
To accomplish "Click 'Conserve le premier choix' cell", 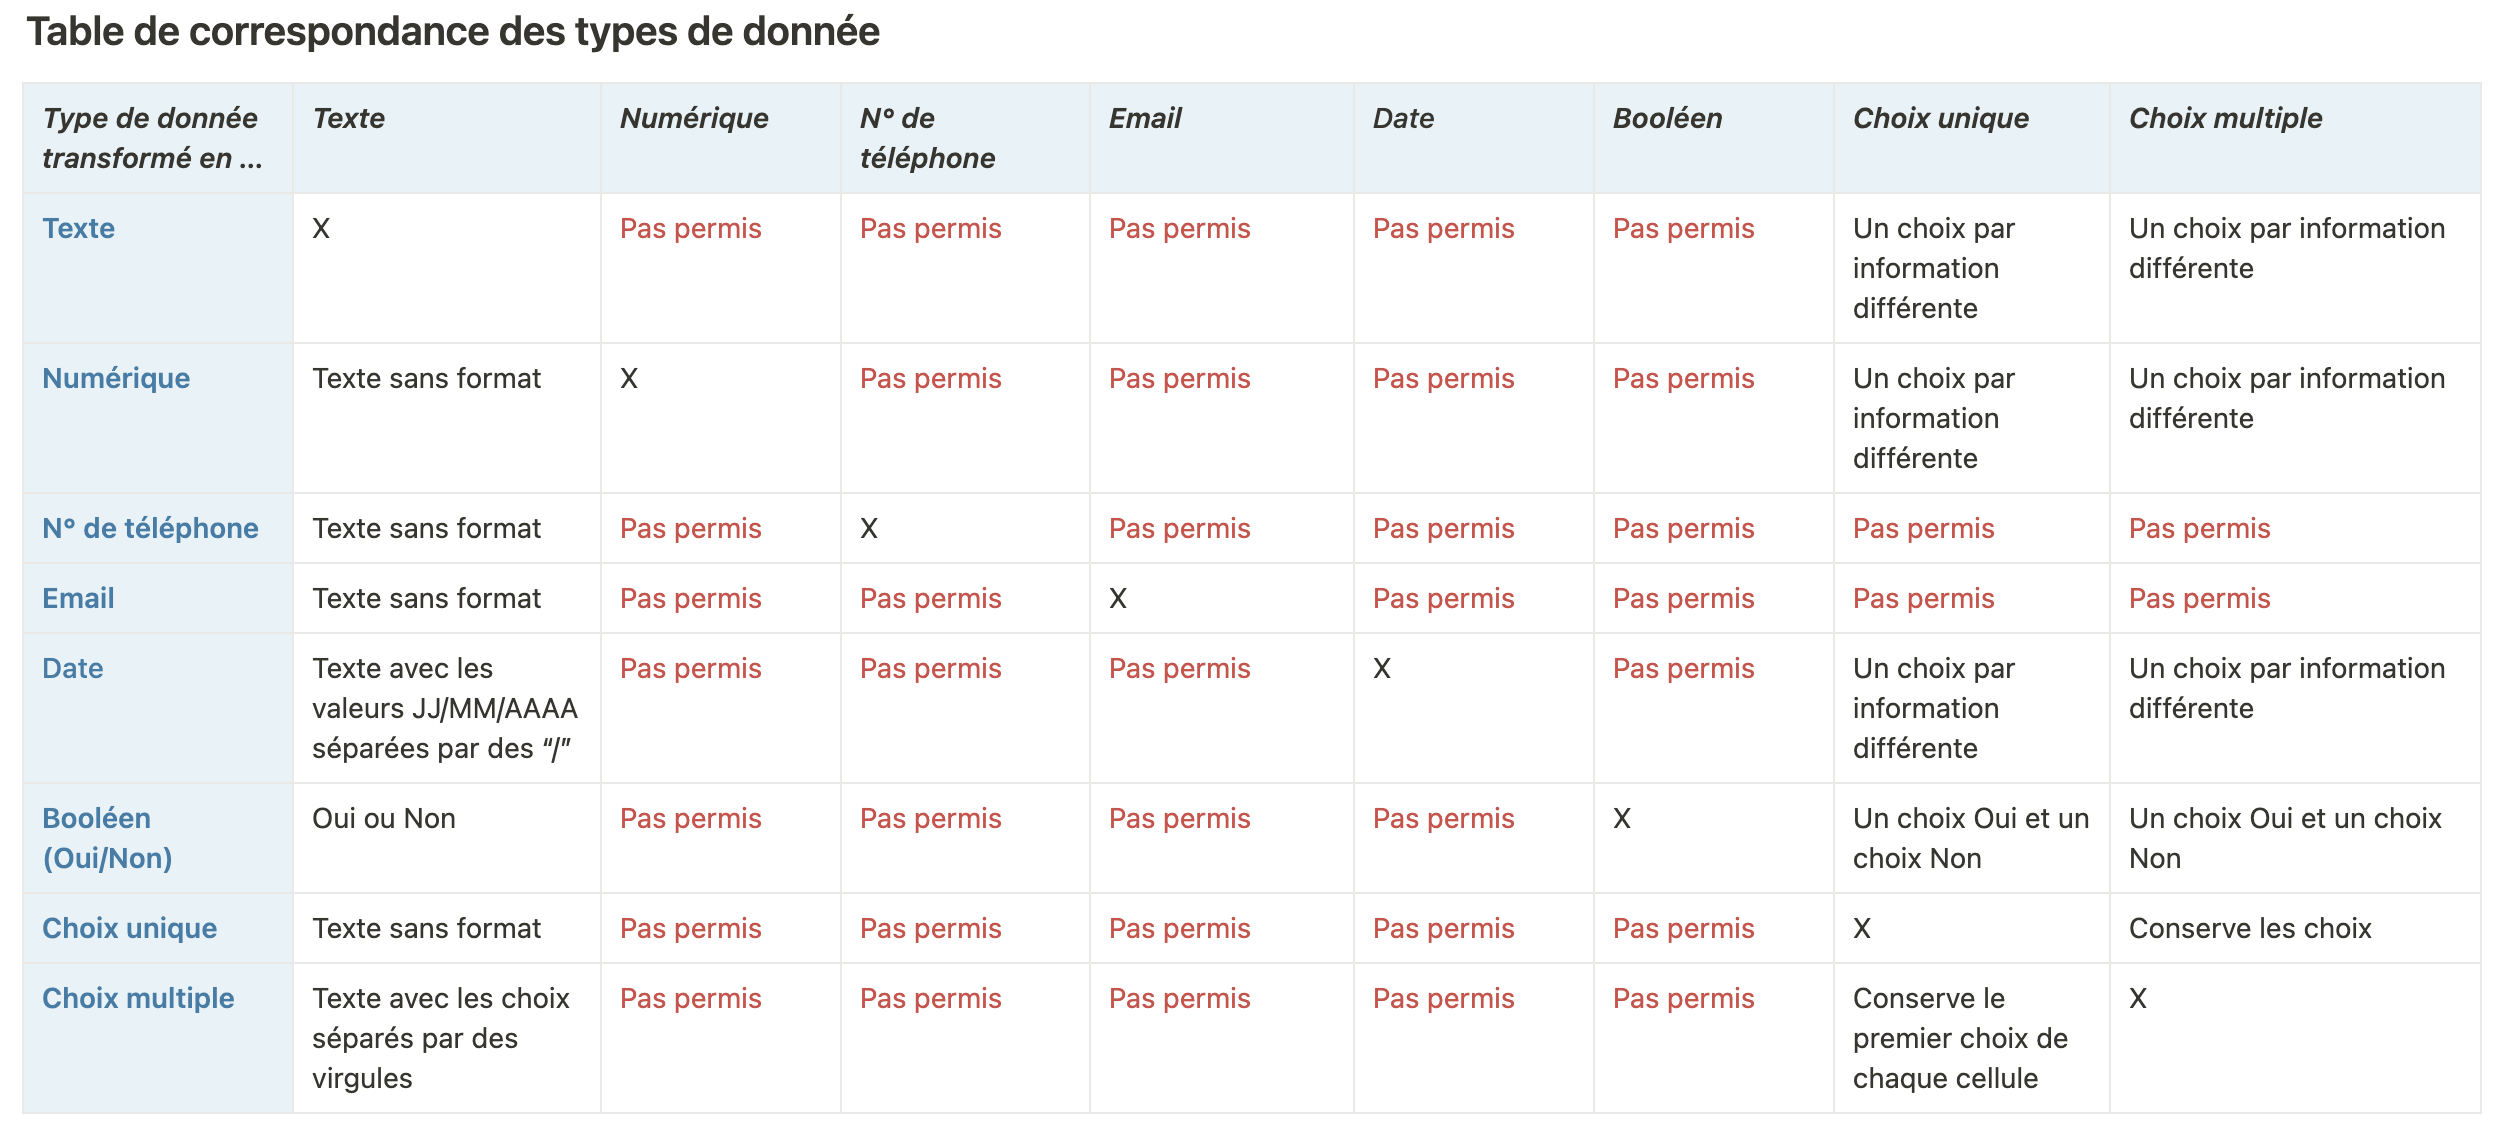I will (1960, 1038).
